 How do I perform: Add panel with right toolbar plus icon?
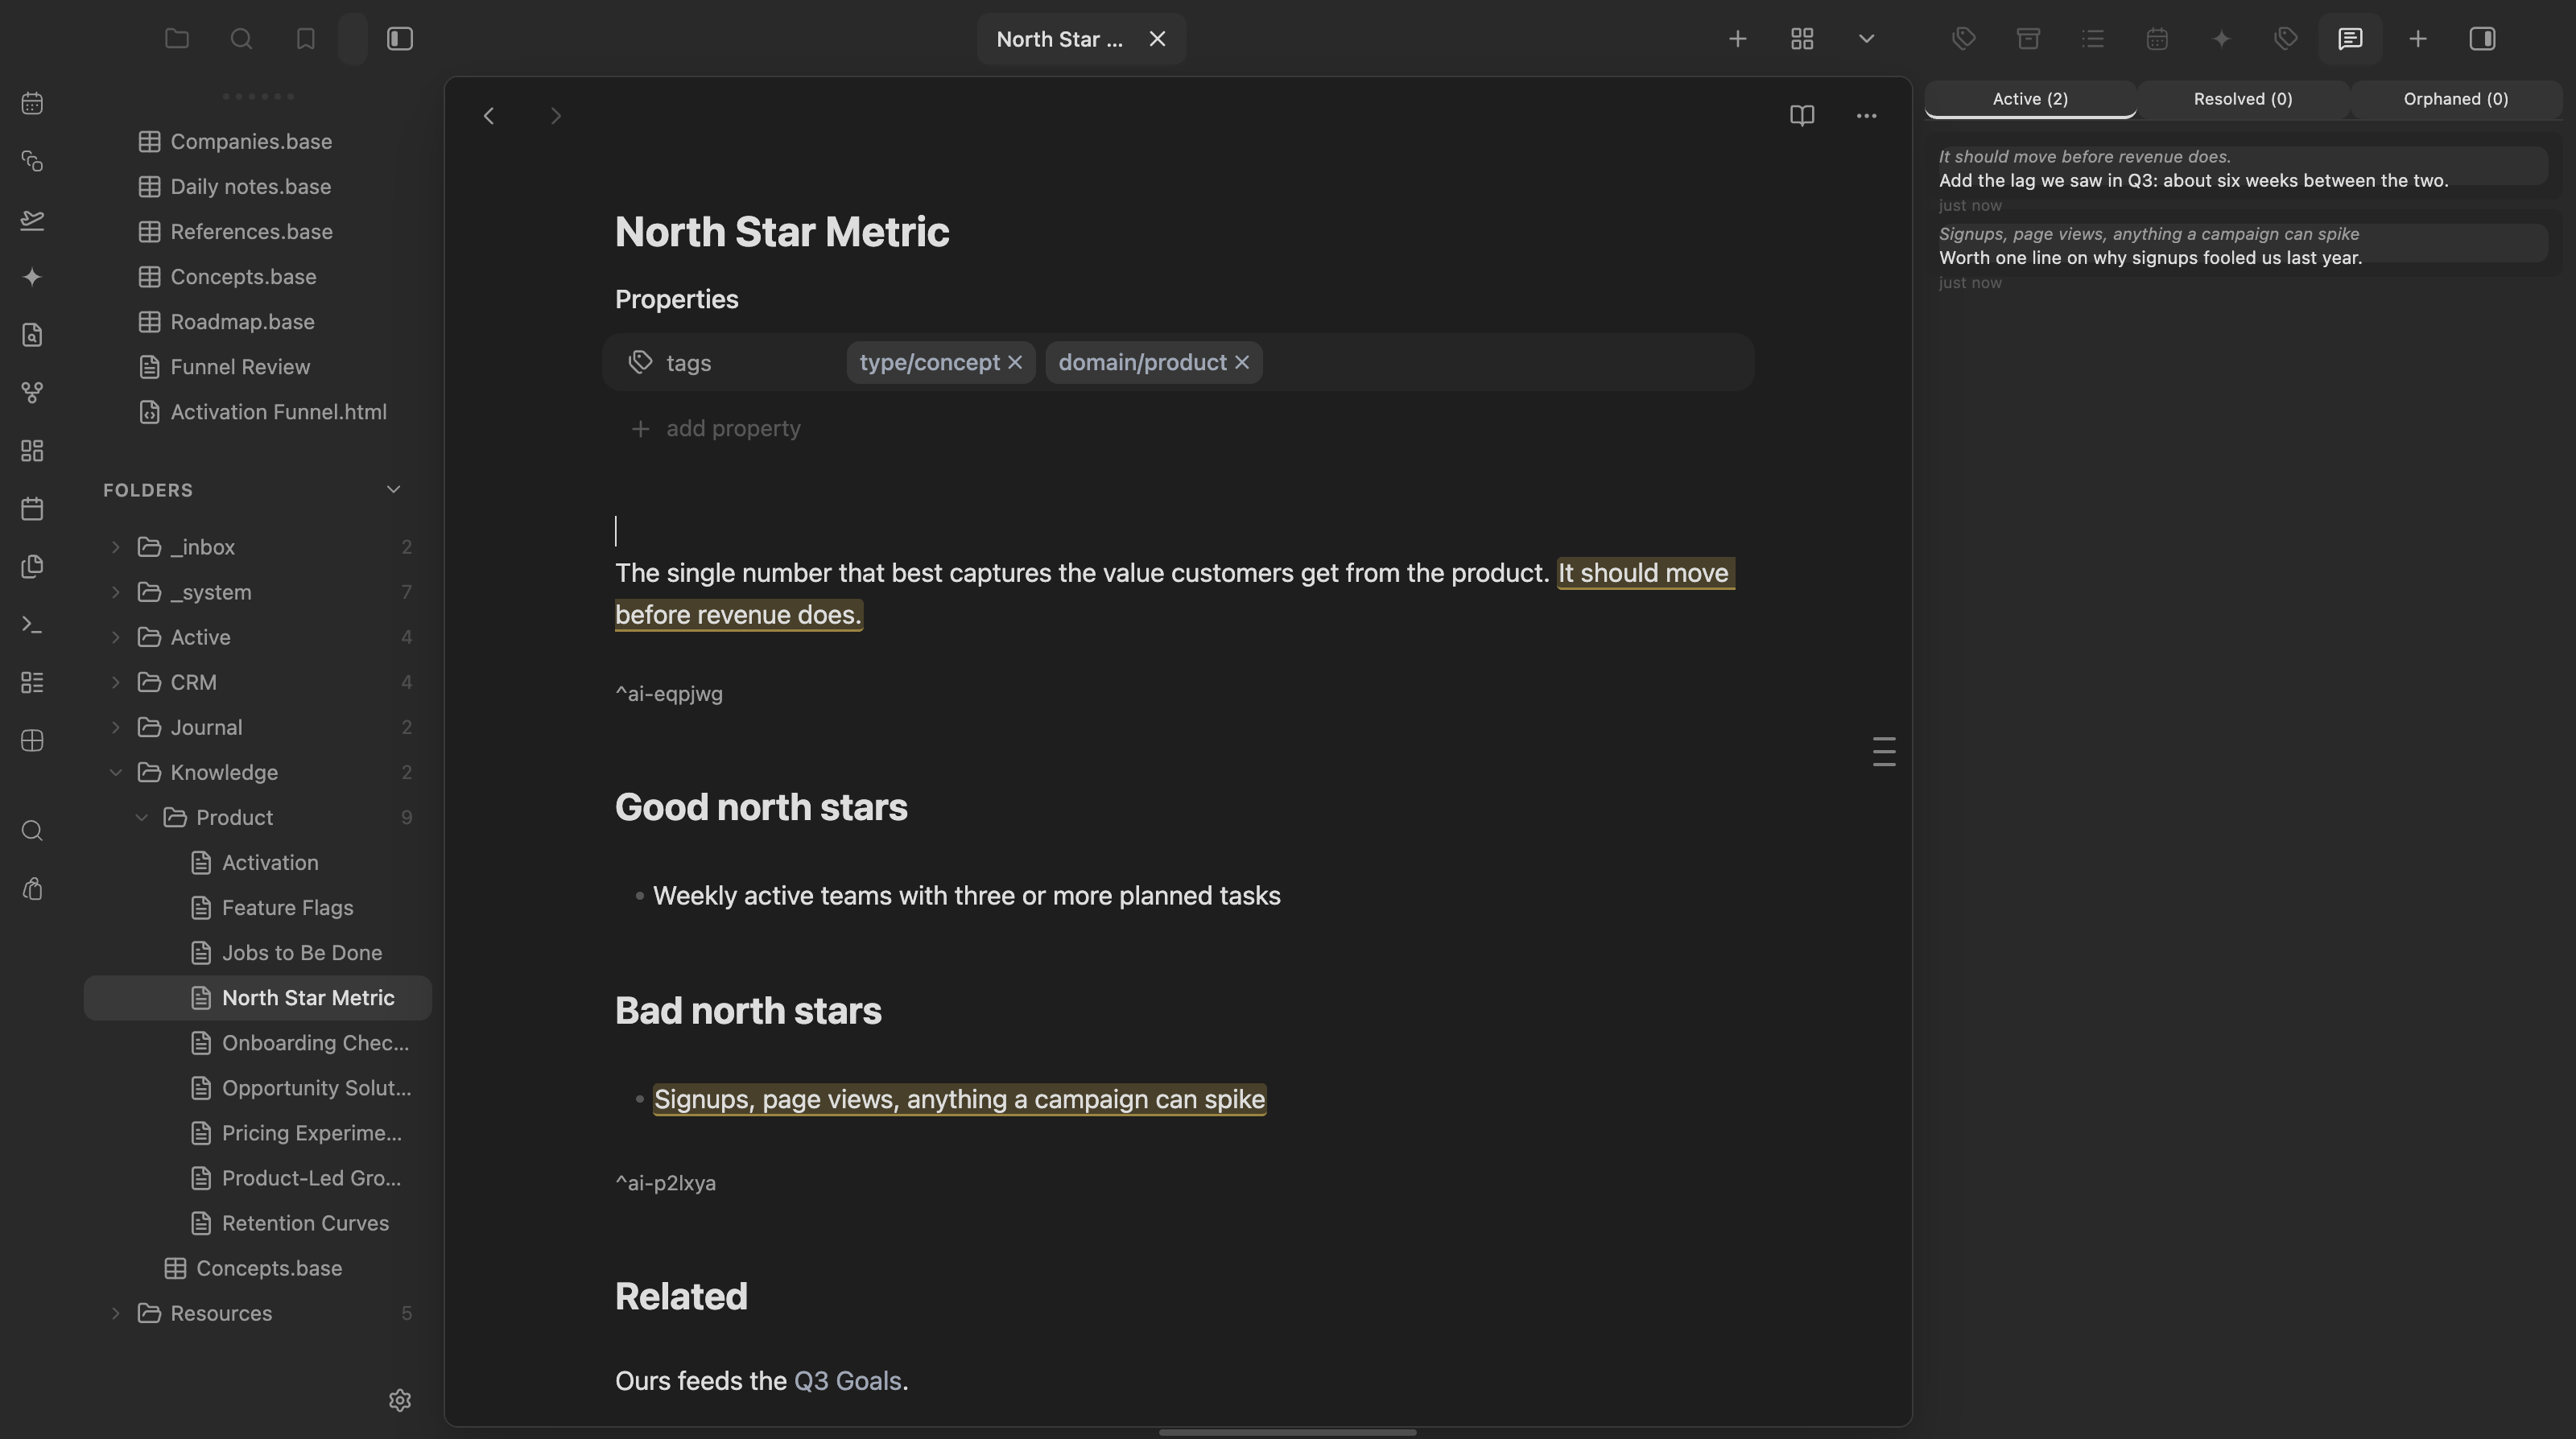coord(2417,39)
